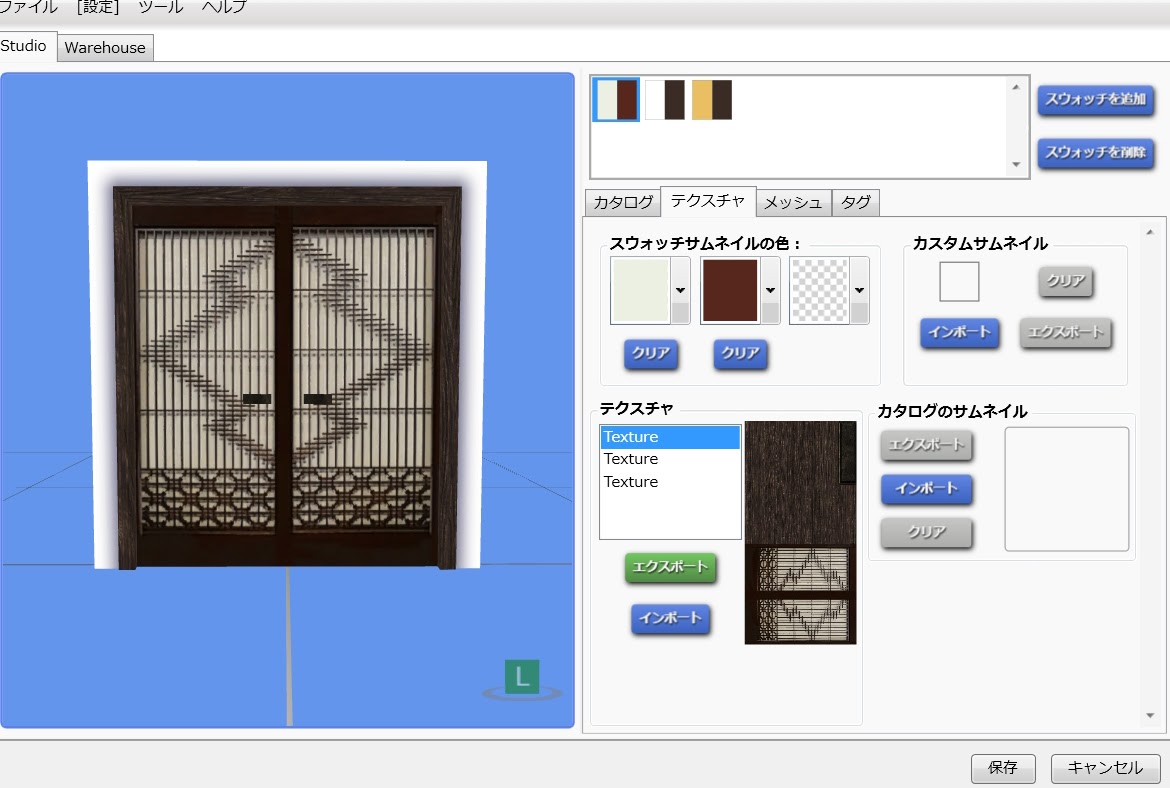This screenshot has width=1170, height=788.
Task: Open the brown swatch color dropdown
Action: coord(770,290)
